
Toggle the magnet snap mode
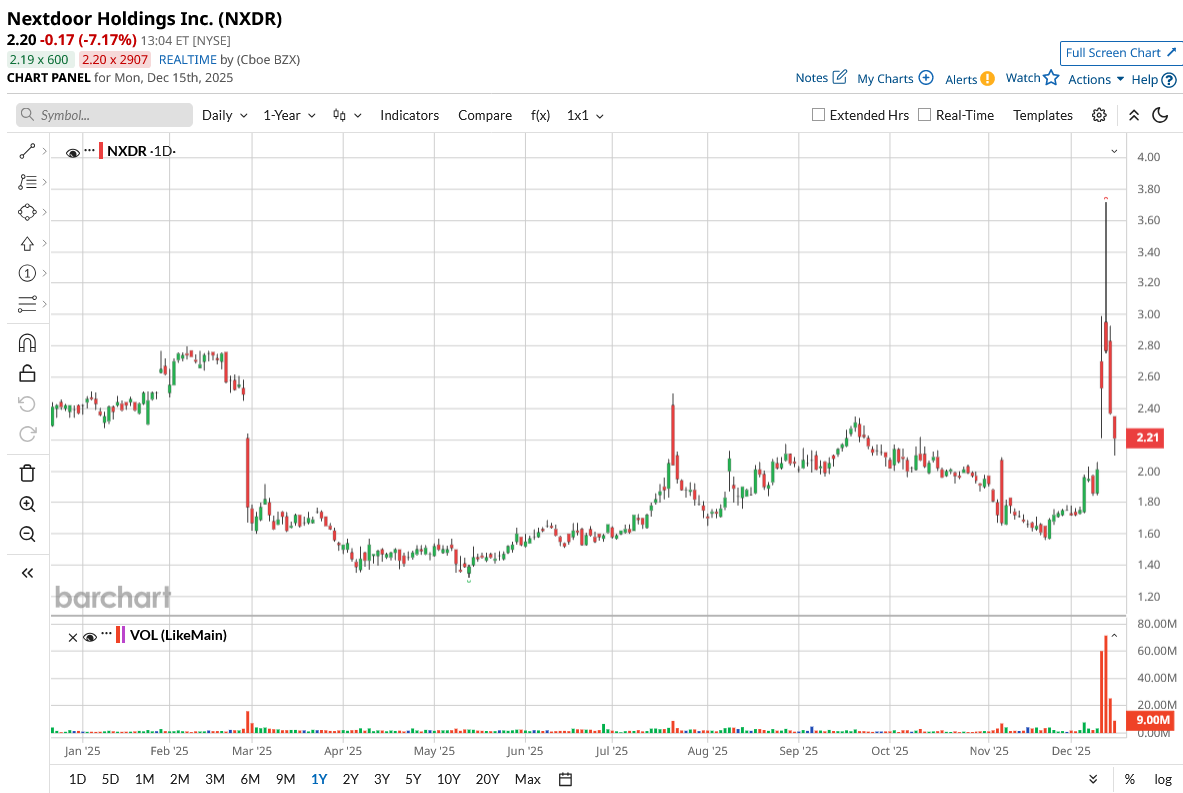[27, 343]
